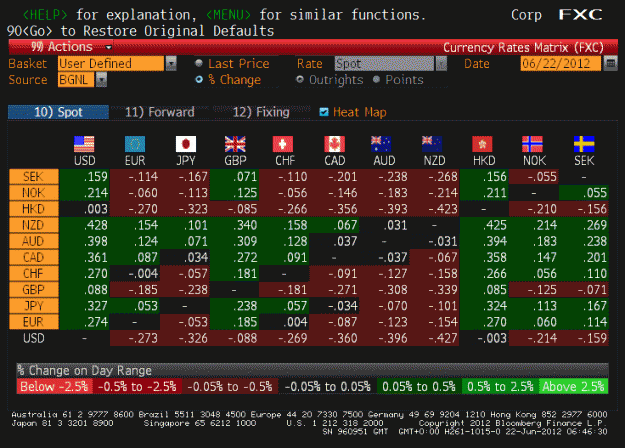This screenshot has width=625, height=448.
Task: Click the AUD Australia flag icon
Action: click(x=381, y=144)
